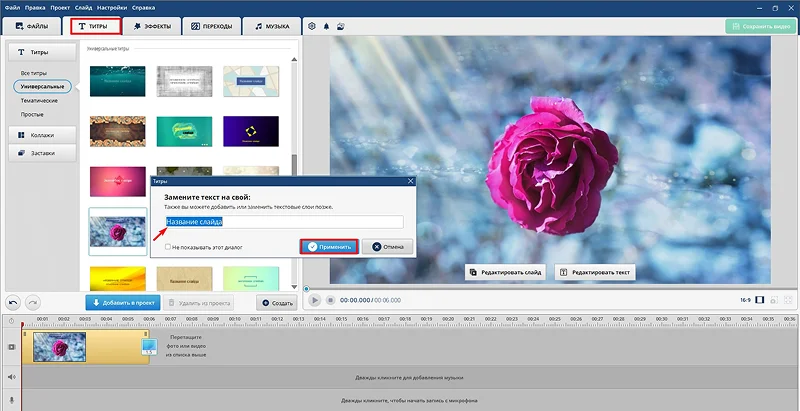Screen dimensions: 800x411
Task: Select the rose title template thumbnail in gallery
Action: point(117,232)
